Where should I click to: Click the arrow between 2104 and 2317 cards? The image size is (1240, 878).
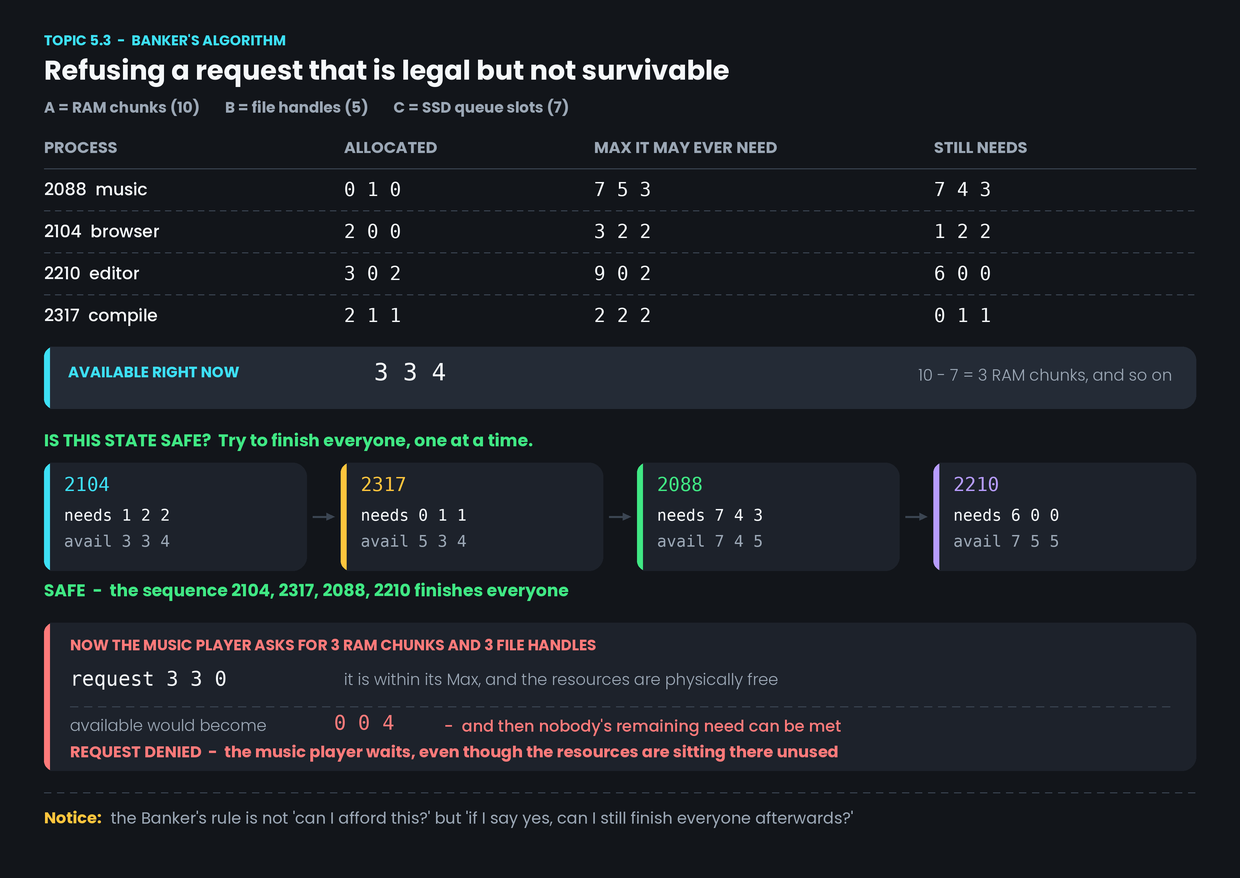323,517
